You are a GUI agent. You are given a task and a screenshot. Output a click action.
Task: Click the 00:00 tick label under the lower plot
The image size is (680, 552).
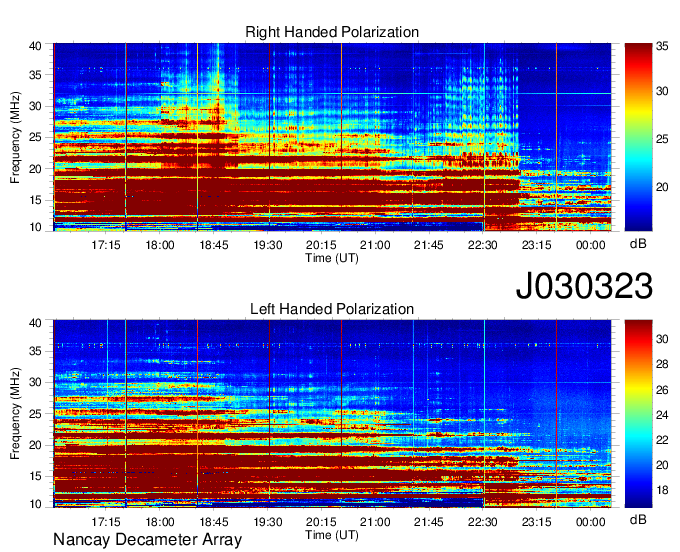(591, 522)
